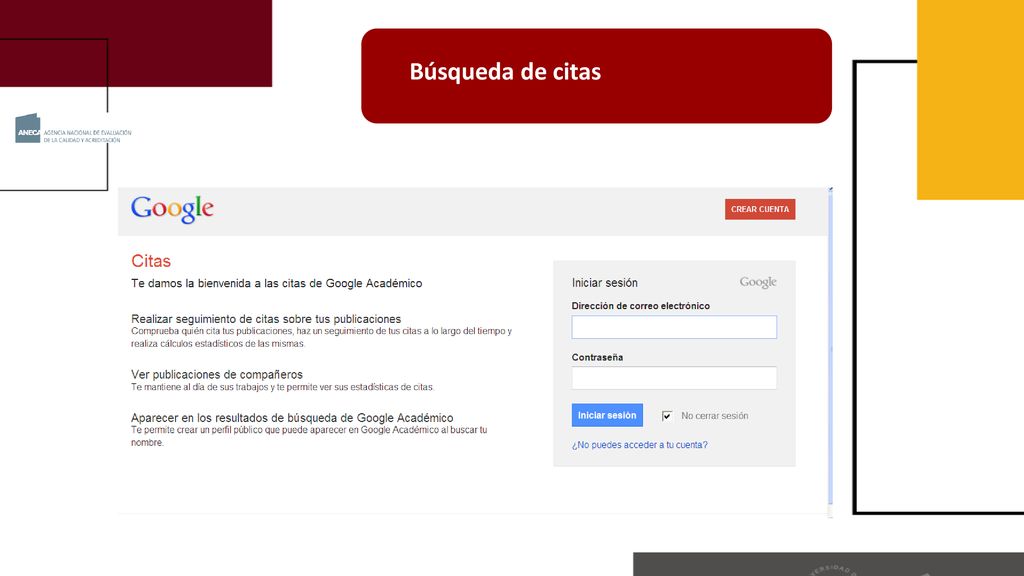The height and width of the screenshot is (576, 1024).
Task: Select the Búsqueda de citas slide title
Action: pyautogui.click(x=505, y=72)
